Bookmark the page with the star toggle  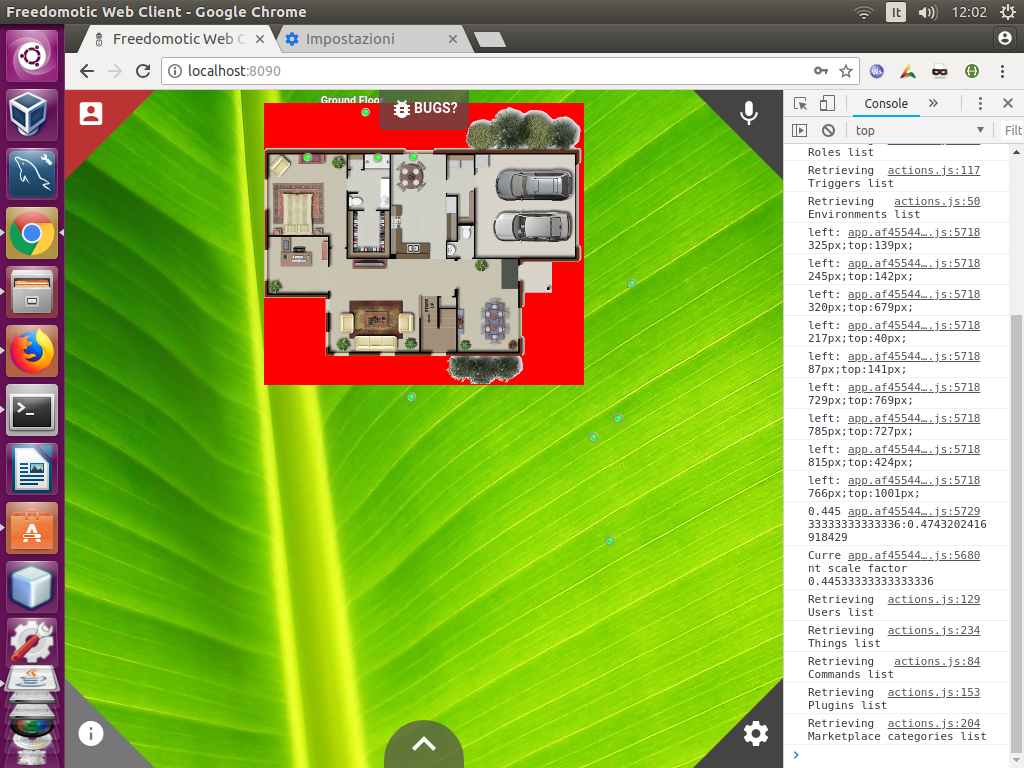pos(846,71)
